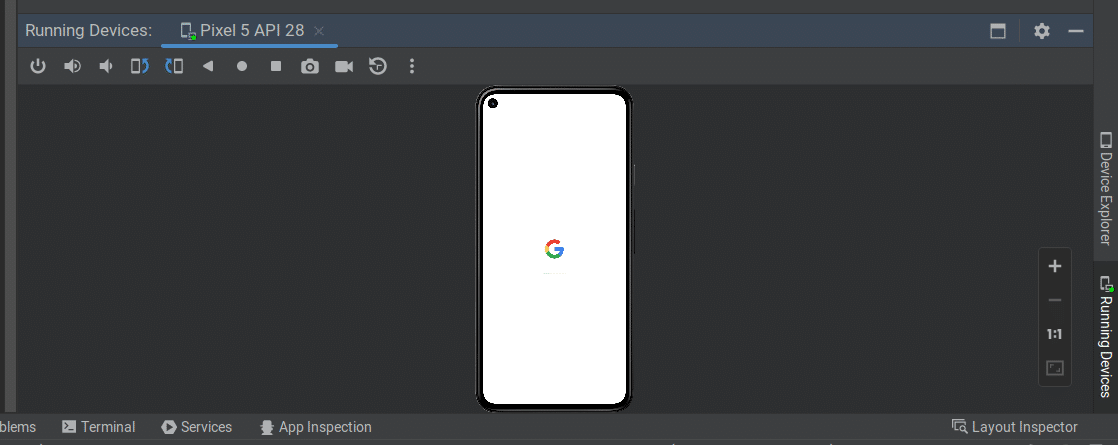1118x445 pixels.
Task: Open the Terminal tool window
Action: [98, 426]
